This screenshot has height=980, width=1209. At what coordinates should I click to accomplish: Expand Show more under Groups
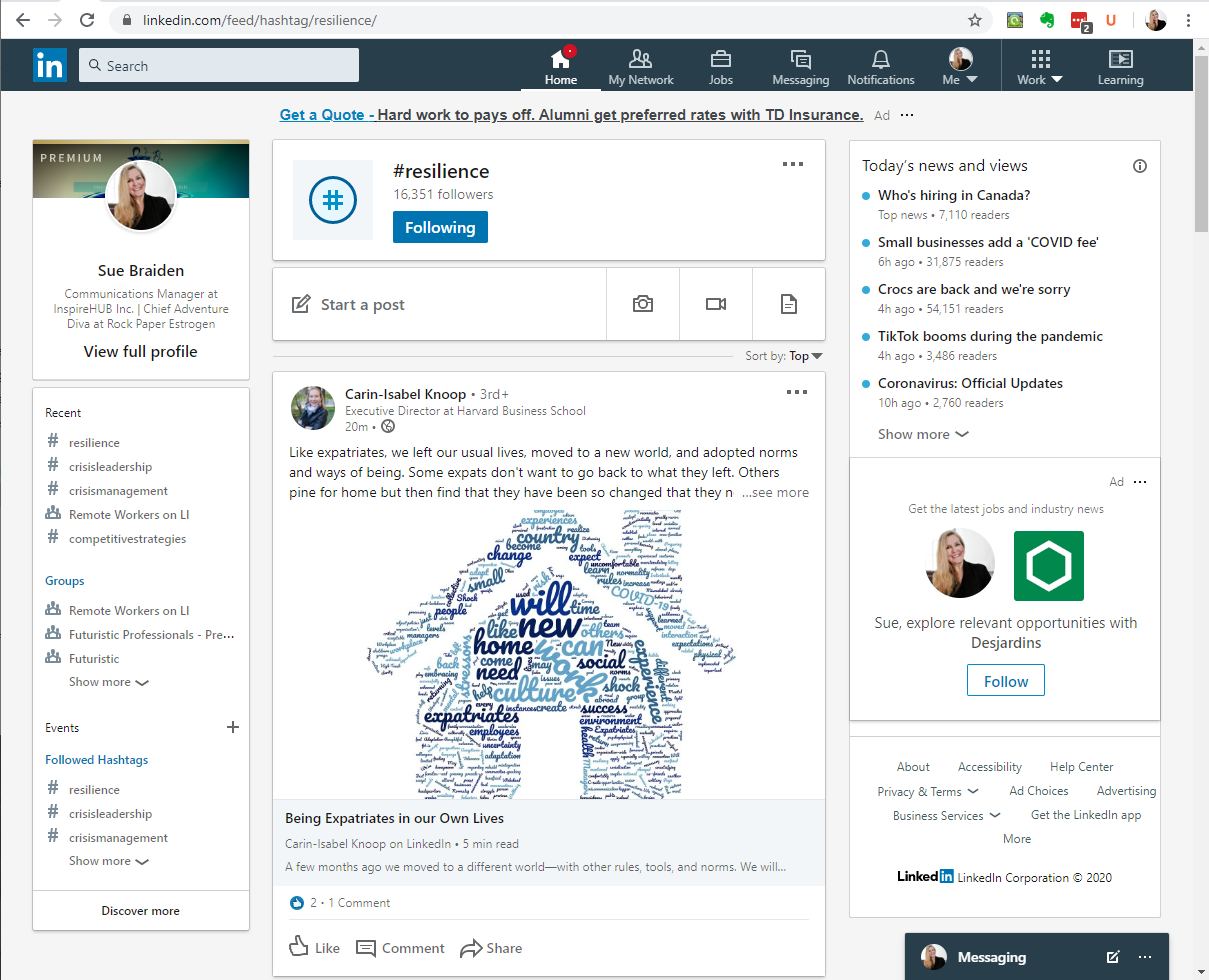(100, 681)
